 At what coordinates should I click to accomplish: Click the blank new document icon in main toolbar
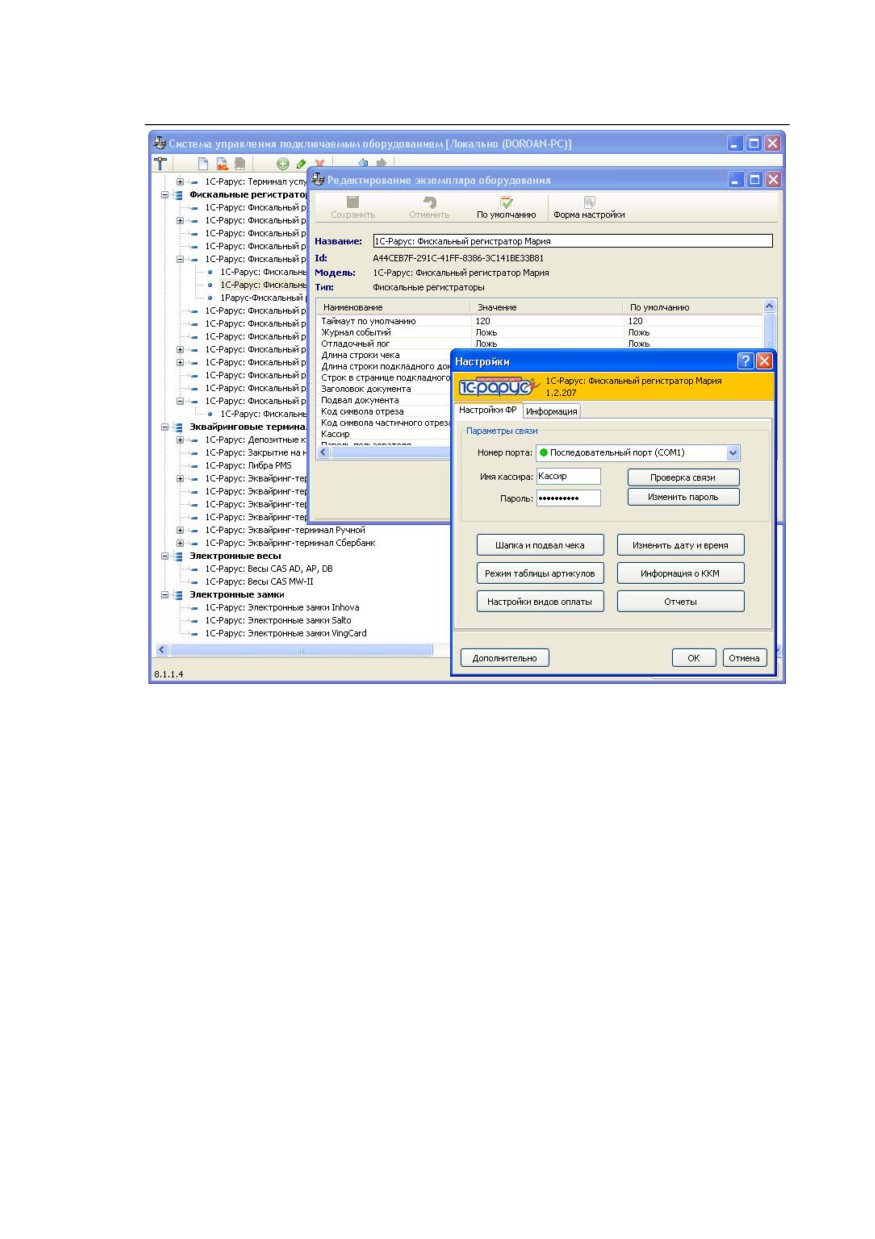(x=202, y=163)
